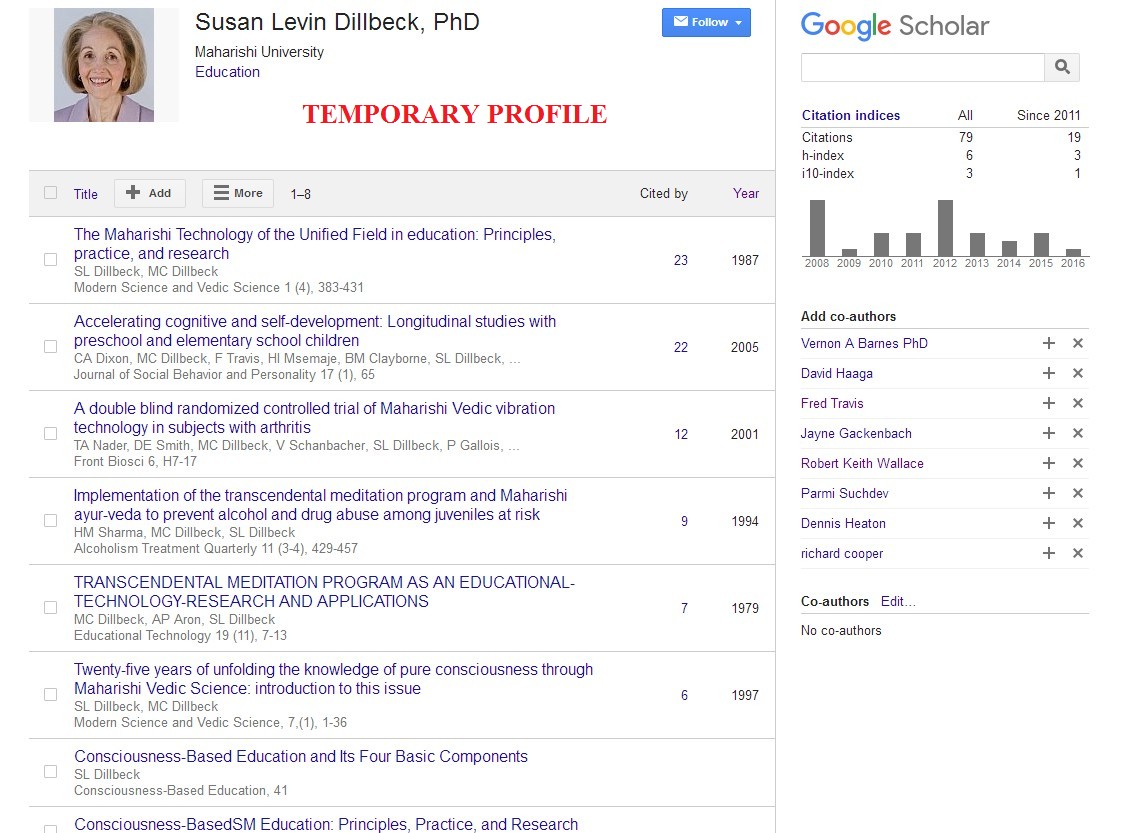Dismiss richard cooper suggestion with X
This screenshot has width=1143, height=833.
(x=1078, y=553)
